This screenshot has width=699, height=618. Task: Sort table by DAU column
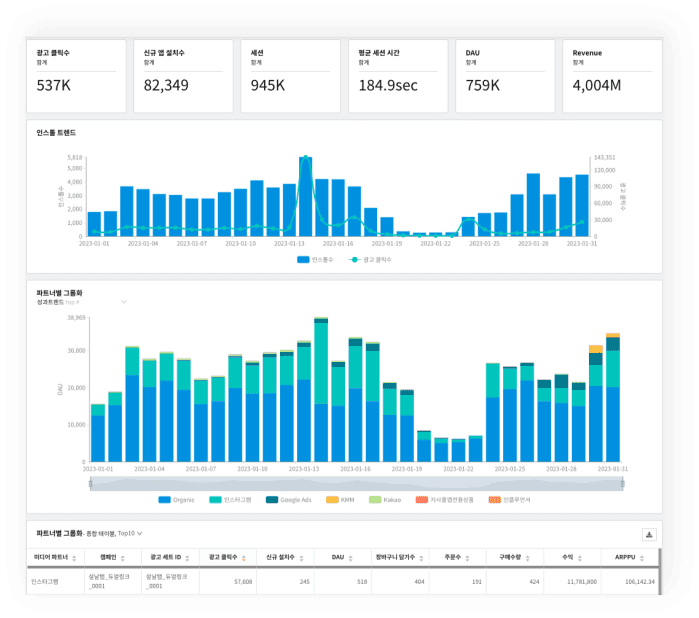[350, 558]
